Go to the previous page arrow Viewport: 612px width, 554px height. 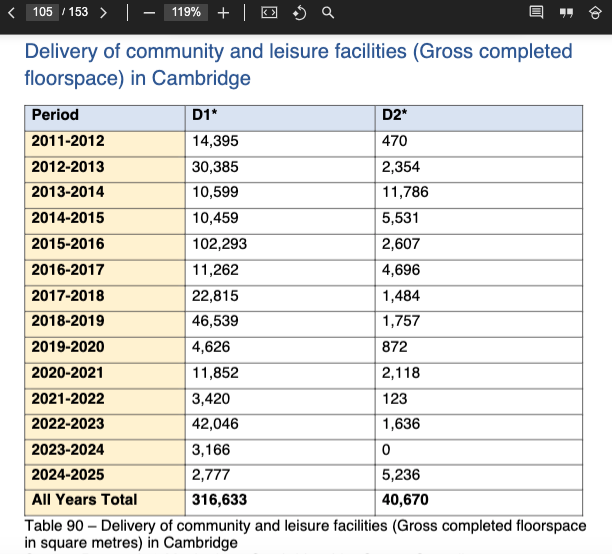click(x=11, y=13)
